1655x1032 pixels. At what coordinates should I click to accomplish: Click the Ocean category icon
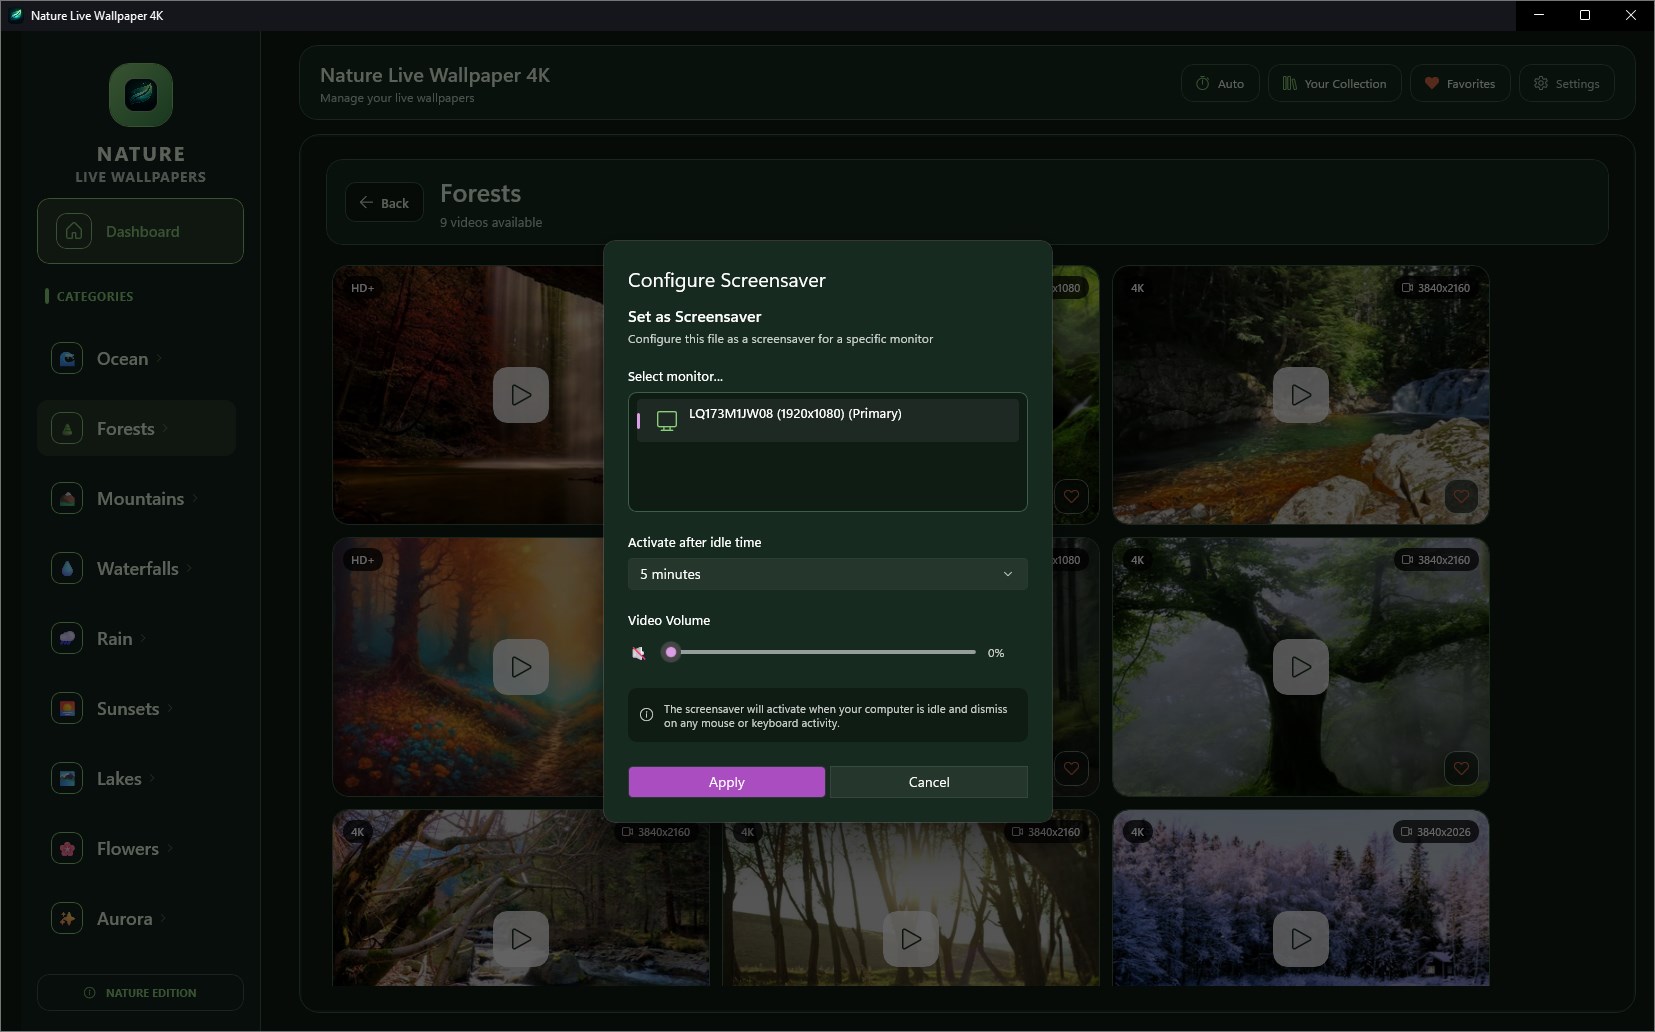coord(67,359)
